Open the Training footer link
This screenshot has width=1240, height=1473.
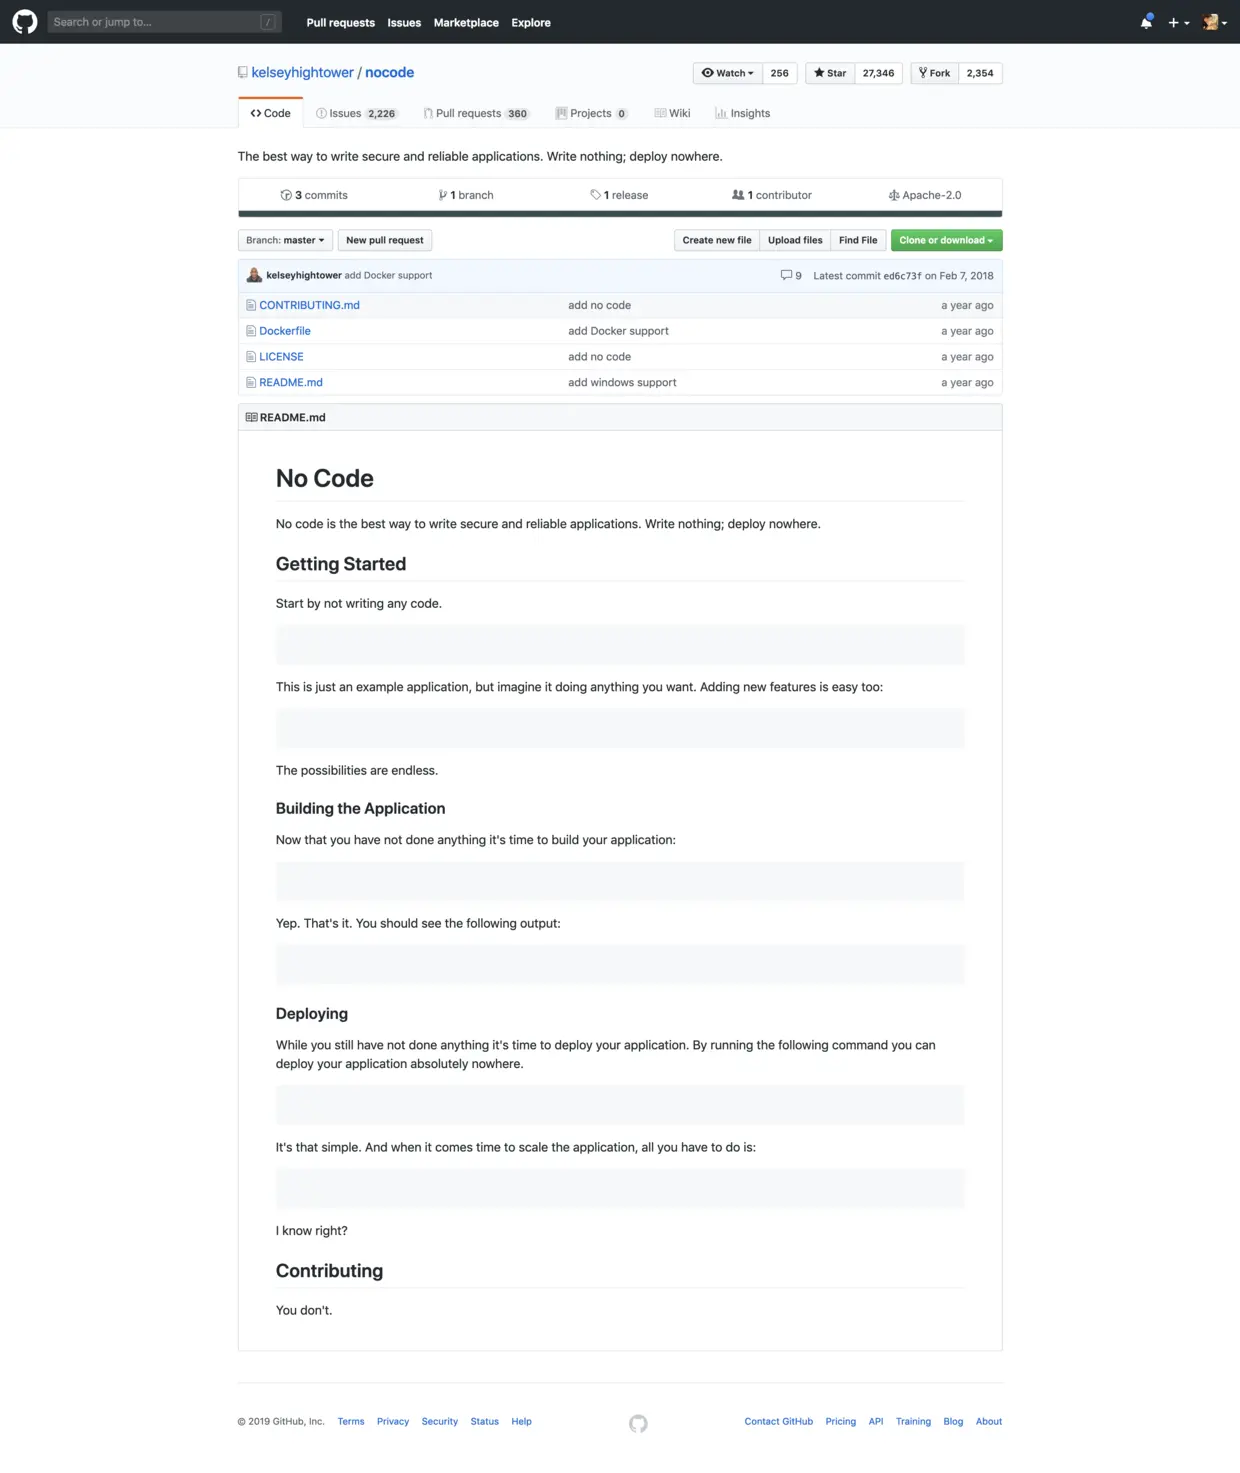click(x=913, y=1421)
